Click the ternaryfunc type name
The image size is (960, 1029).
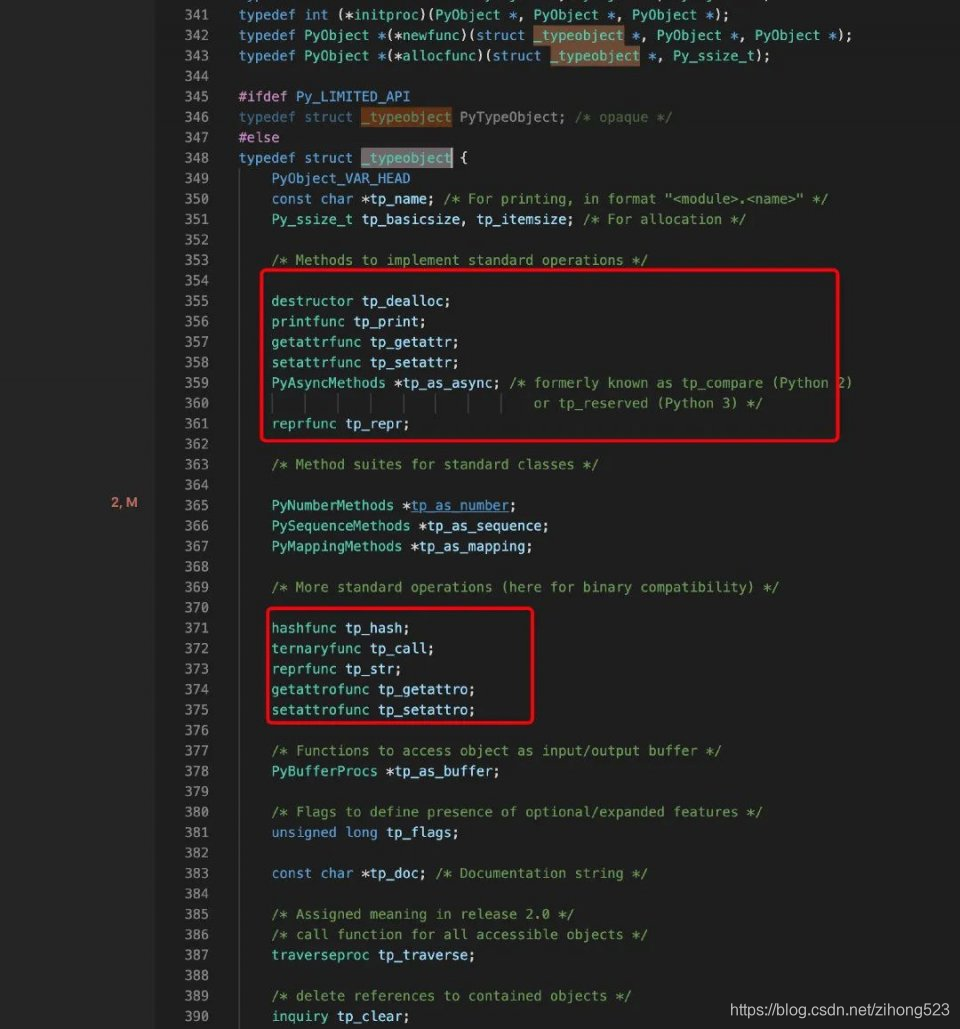(316, 648)
